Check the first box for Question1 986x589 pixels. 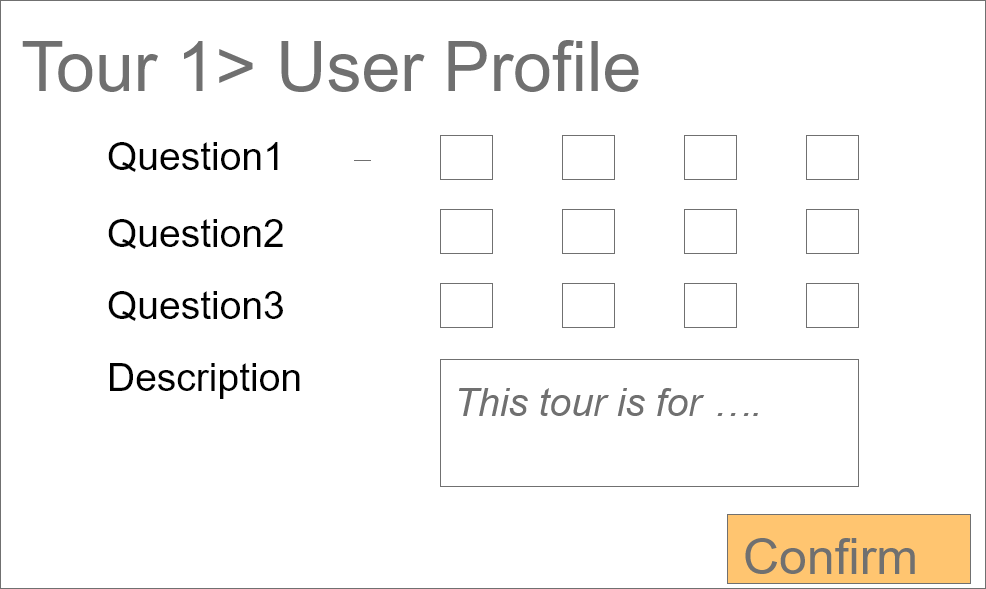[x=466, y=158]
